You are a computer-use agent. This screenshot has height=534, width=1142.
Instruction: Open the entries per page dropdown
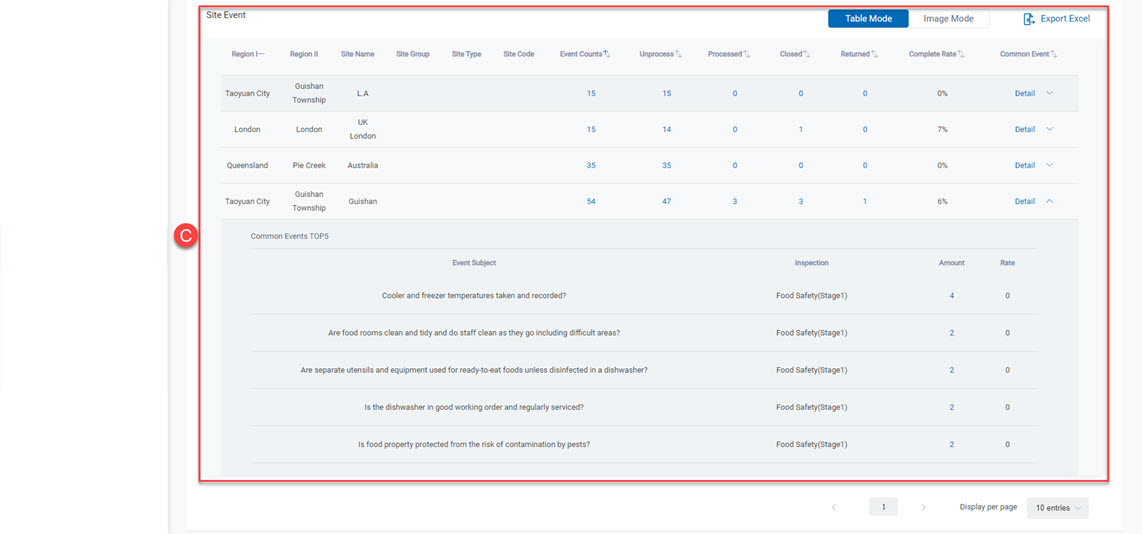tap(1057, 508)
